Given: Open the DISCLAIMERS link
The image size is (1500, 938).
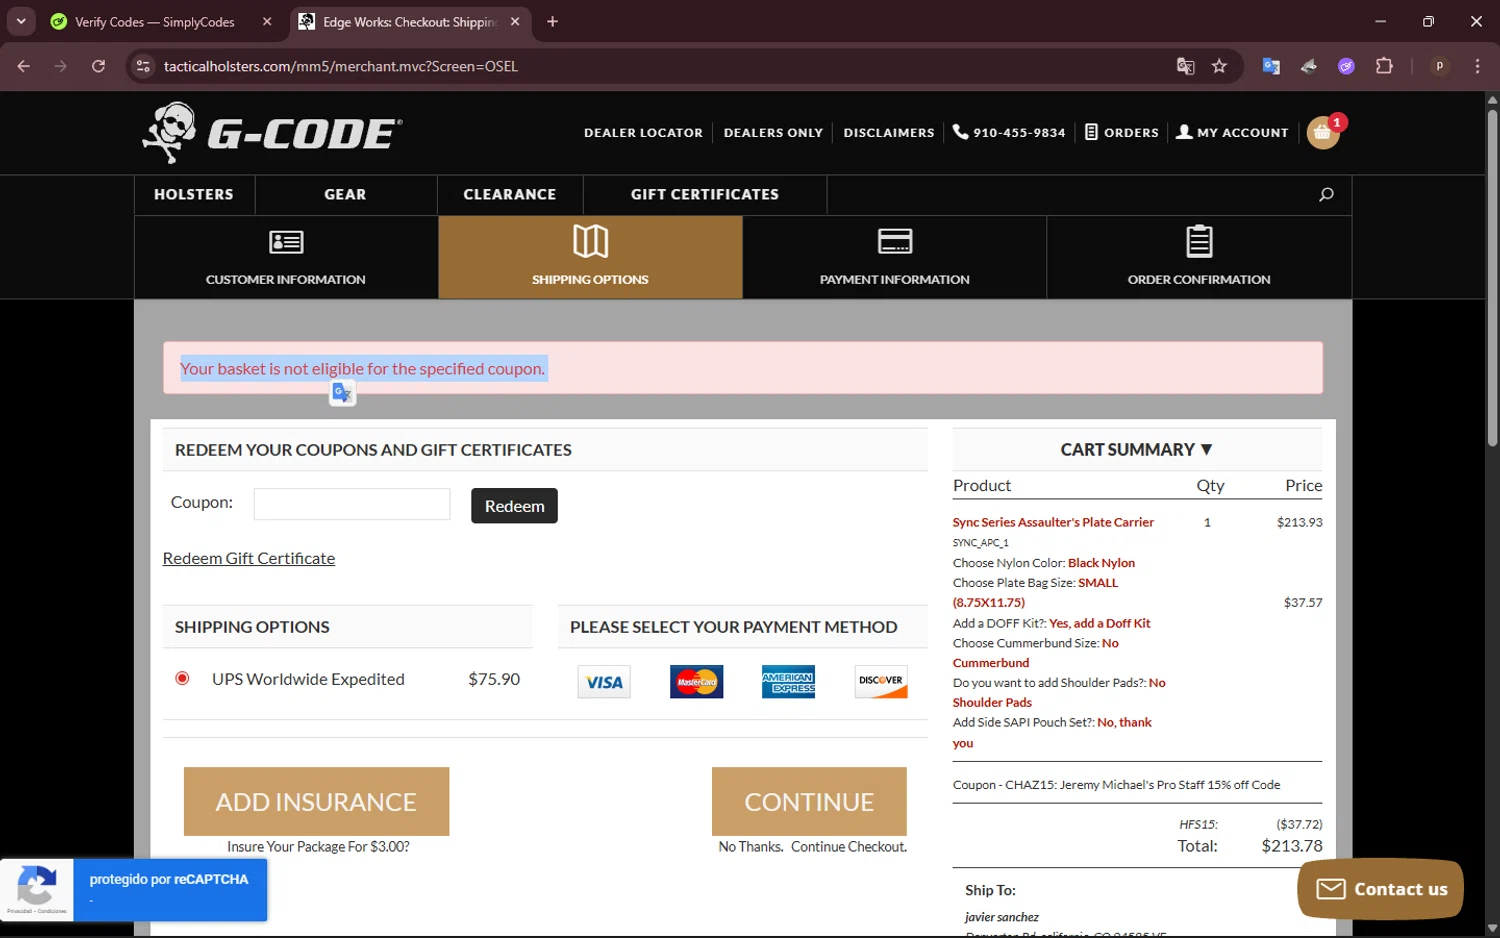Looking at the screenshot, I should tap(889, 133).
